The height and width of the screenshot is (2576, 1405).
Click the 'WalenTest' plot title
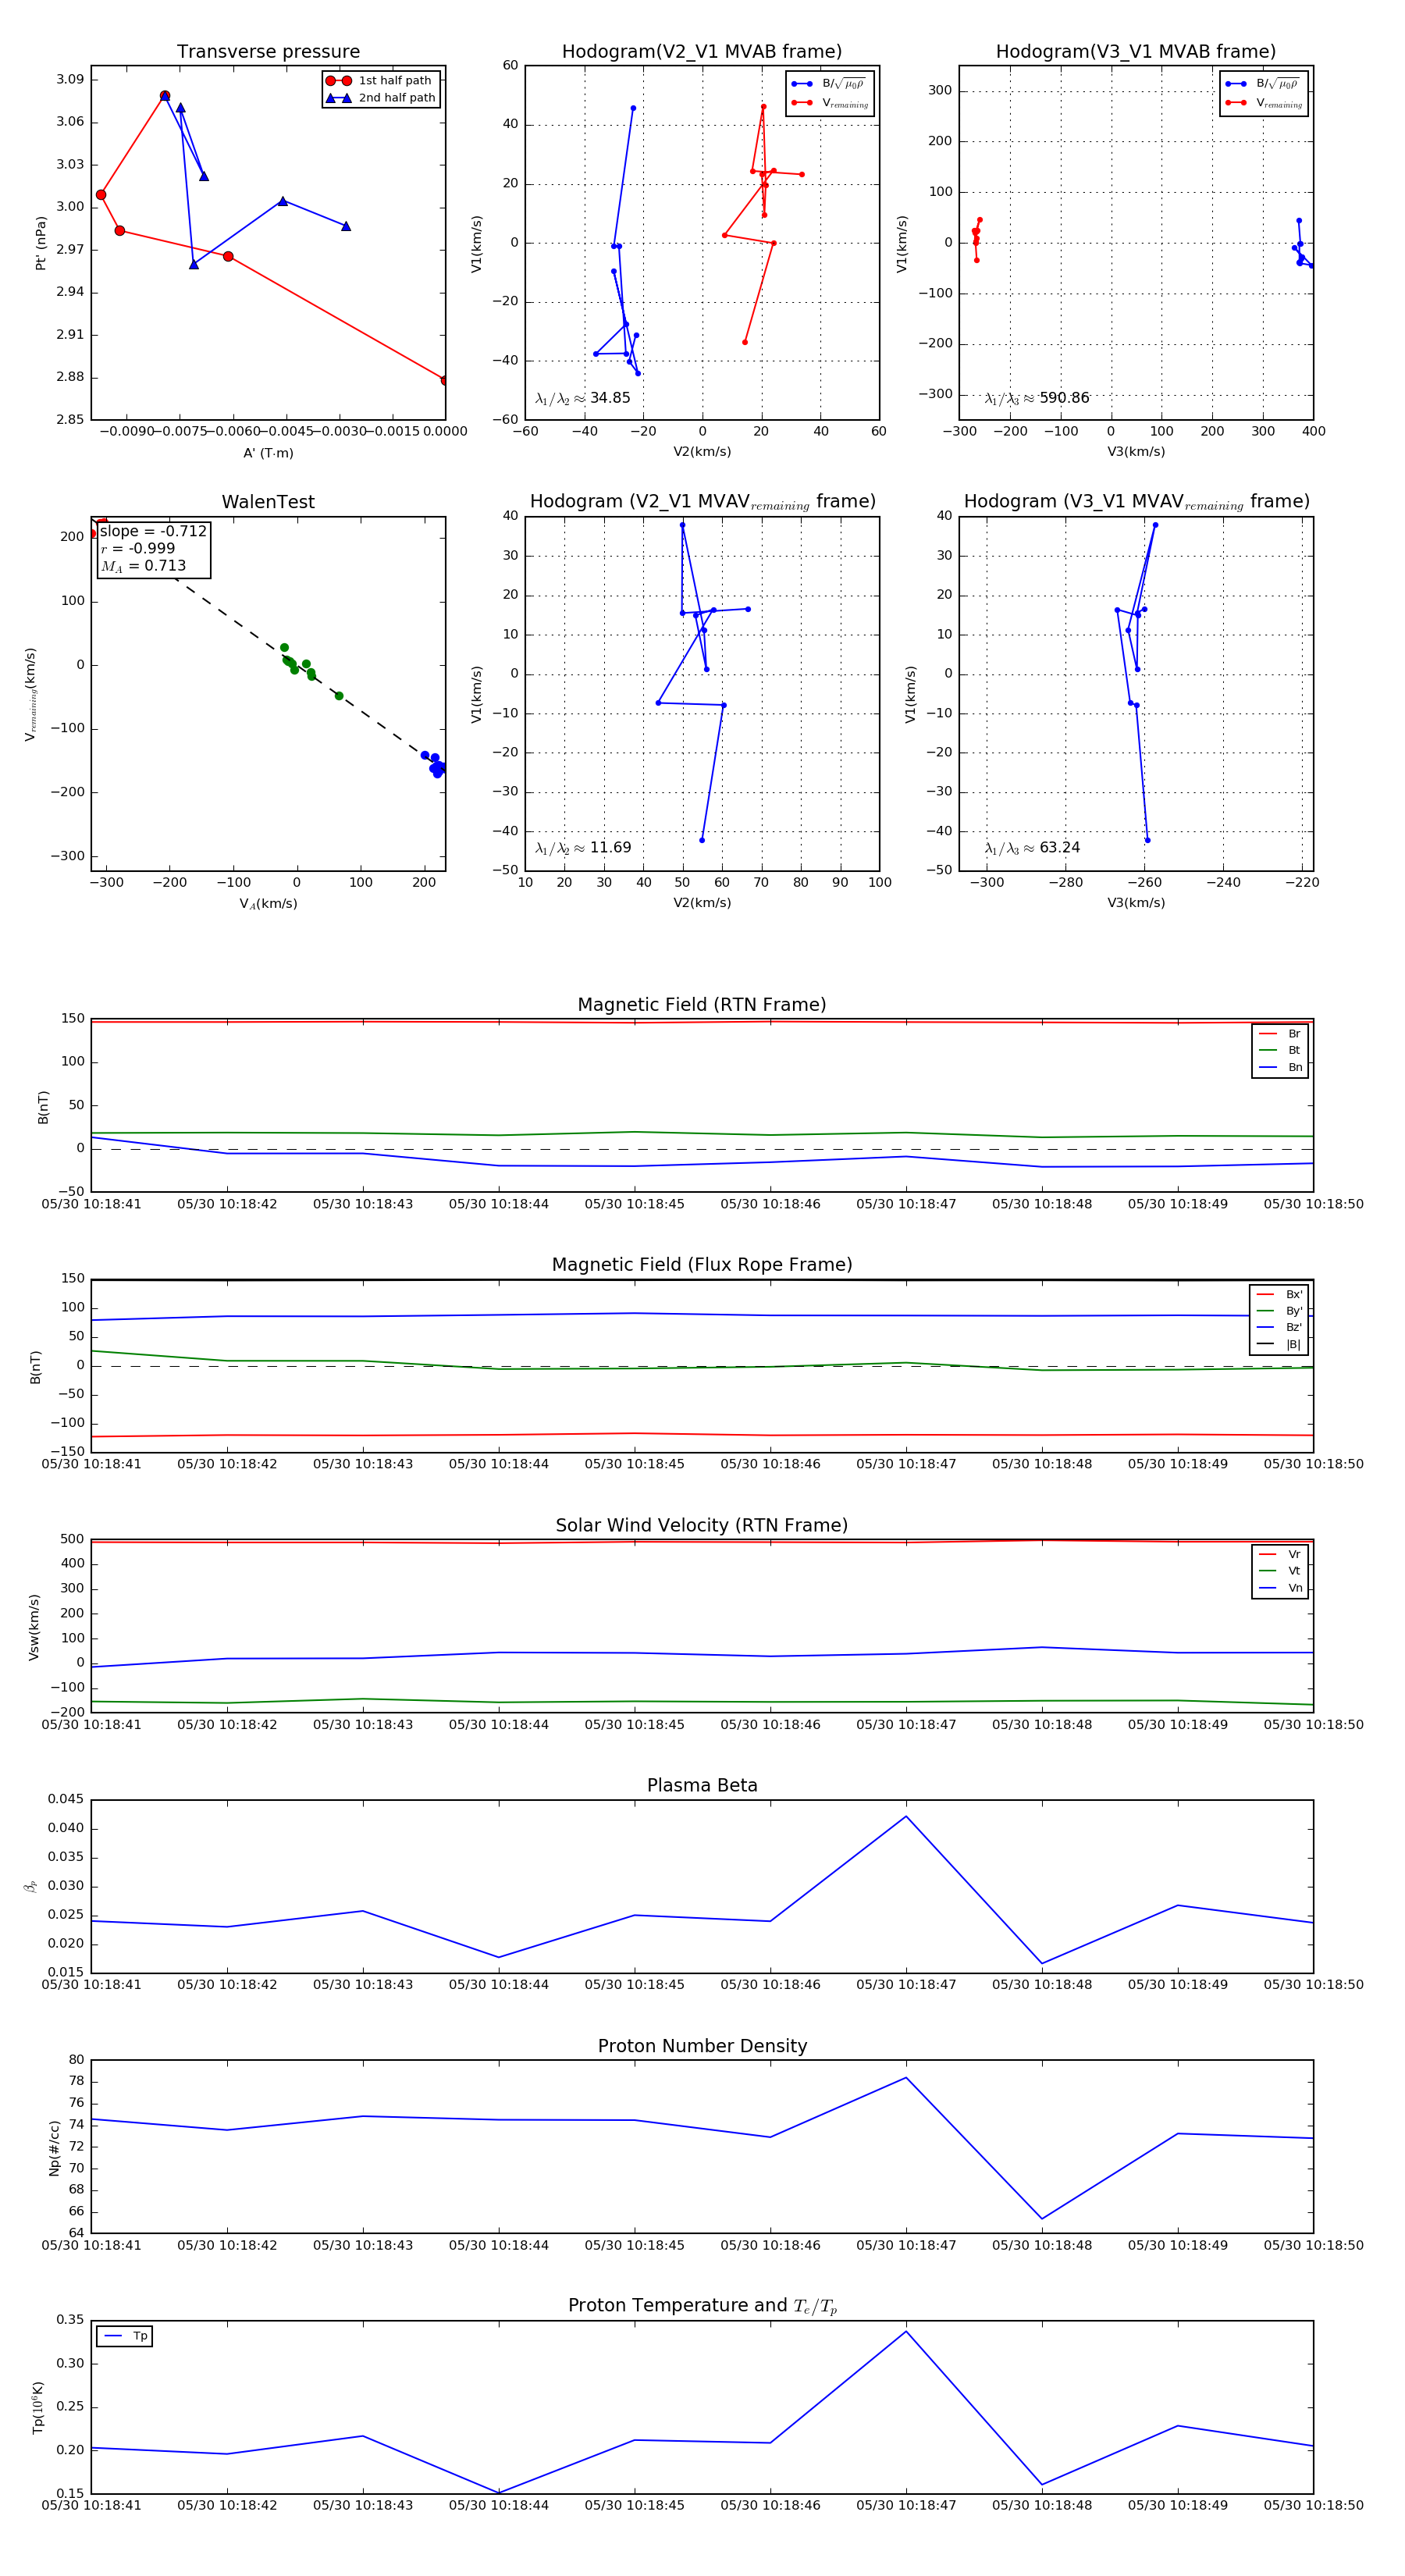point(268,502)
